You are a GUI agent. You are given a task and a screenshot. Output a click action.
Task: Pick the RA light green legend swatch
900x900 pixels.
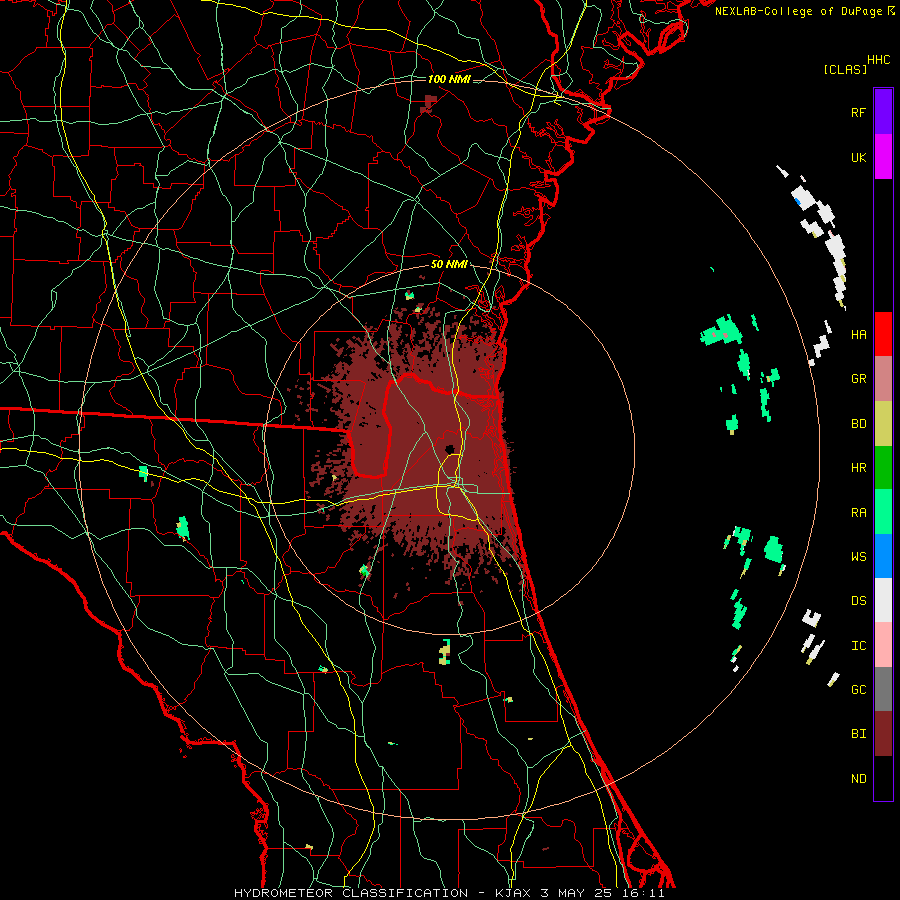tap(883, 512)
